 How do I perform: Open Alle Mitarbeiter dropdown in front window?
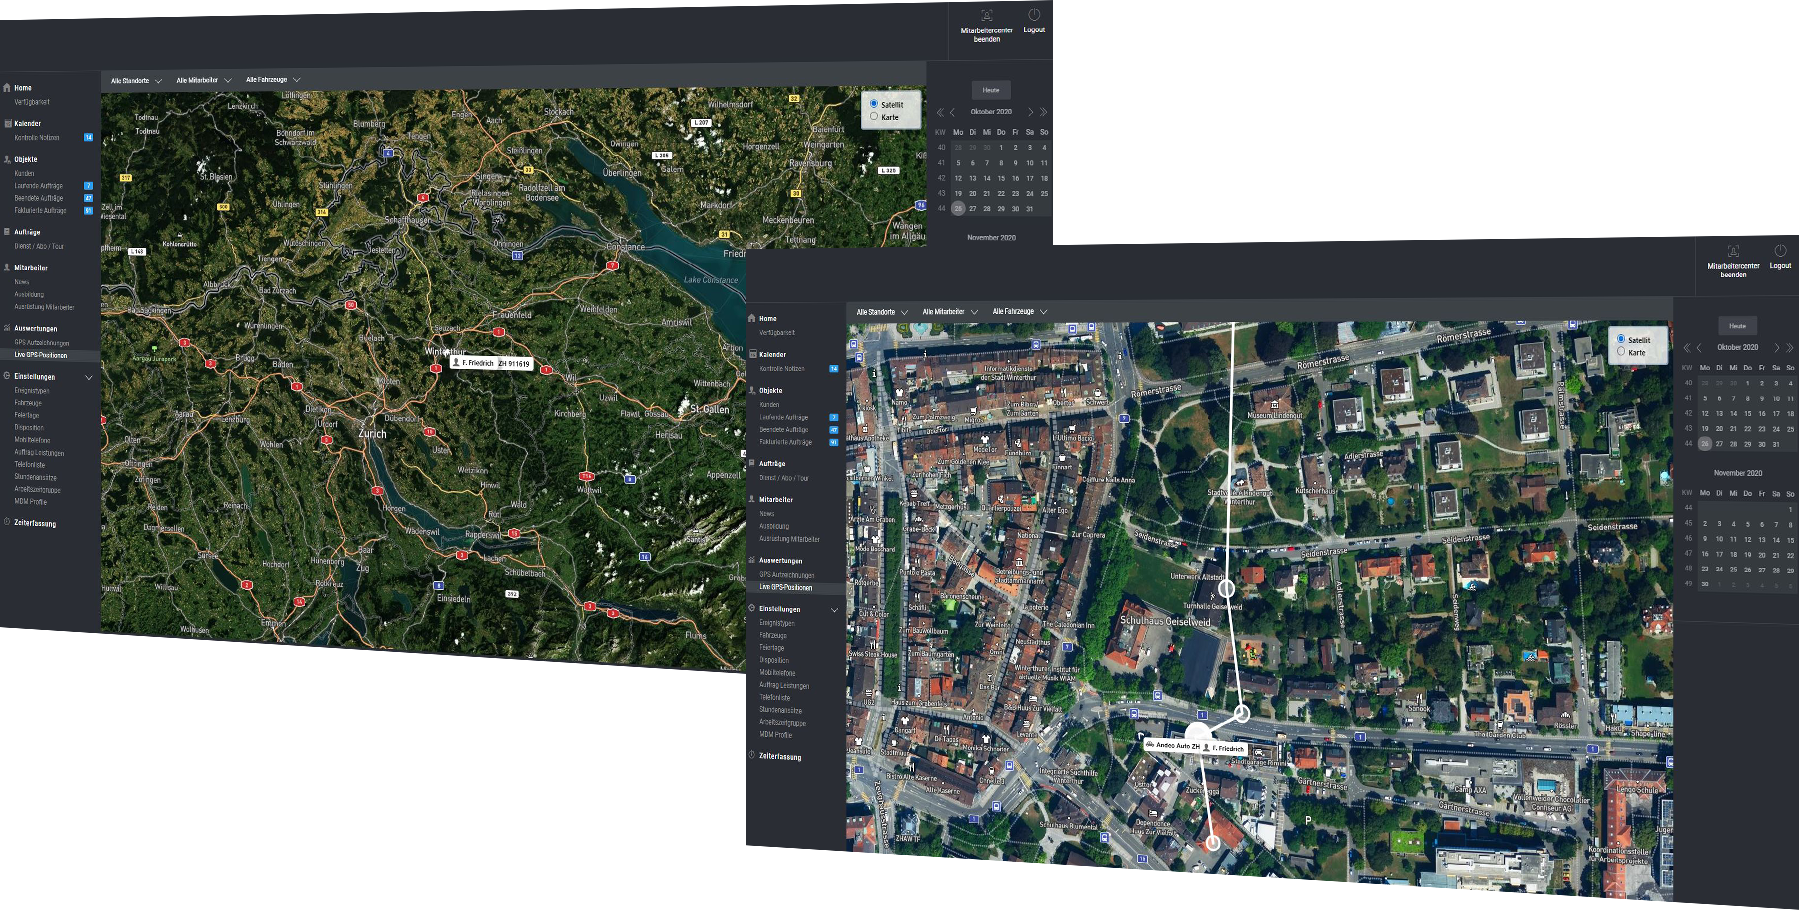[950, 312]
